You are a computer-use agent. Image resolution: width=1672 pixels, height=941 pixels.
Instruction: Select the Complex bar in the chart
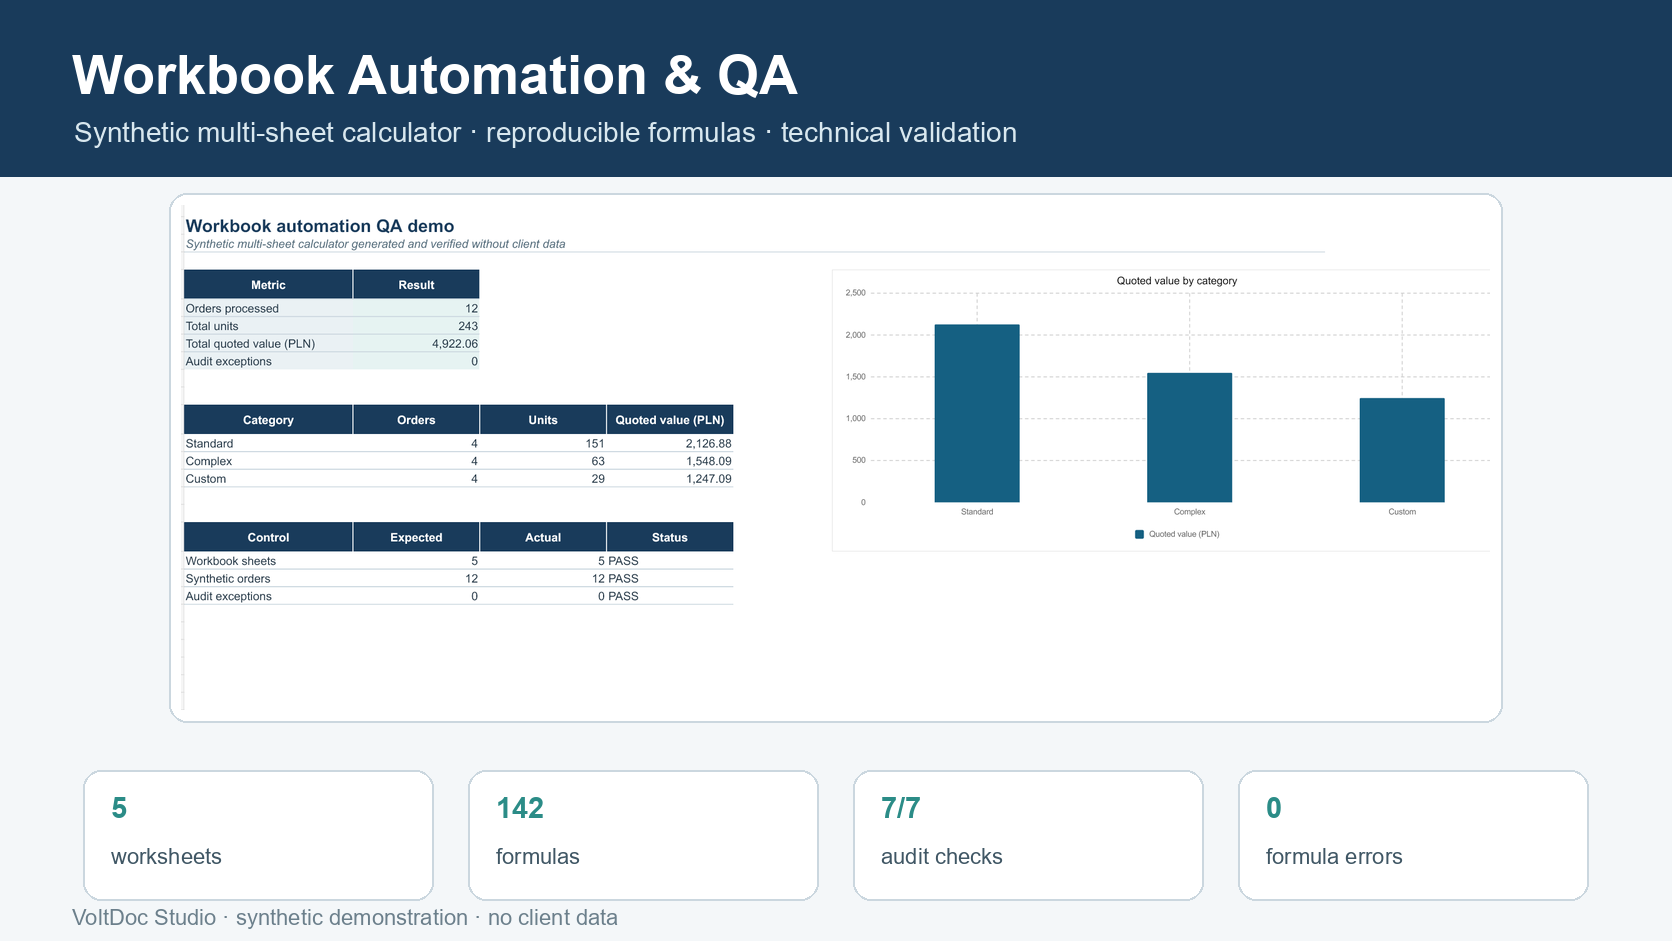[1189, 437]
